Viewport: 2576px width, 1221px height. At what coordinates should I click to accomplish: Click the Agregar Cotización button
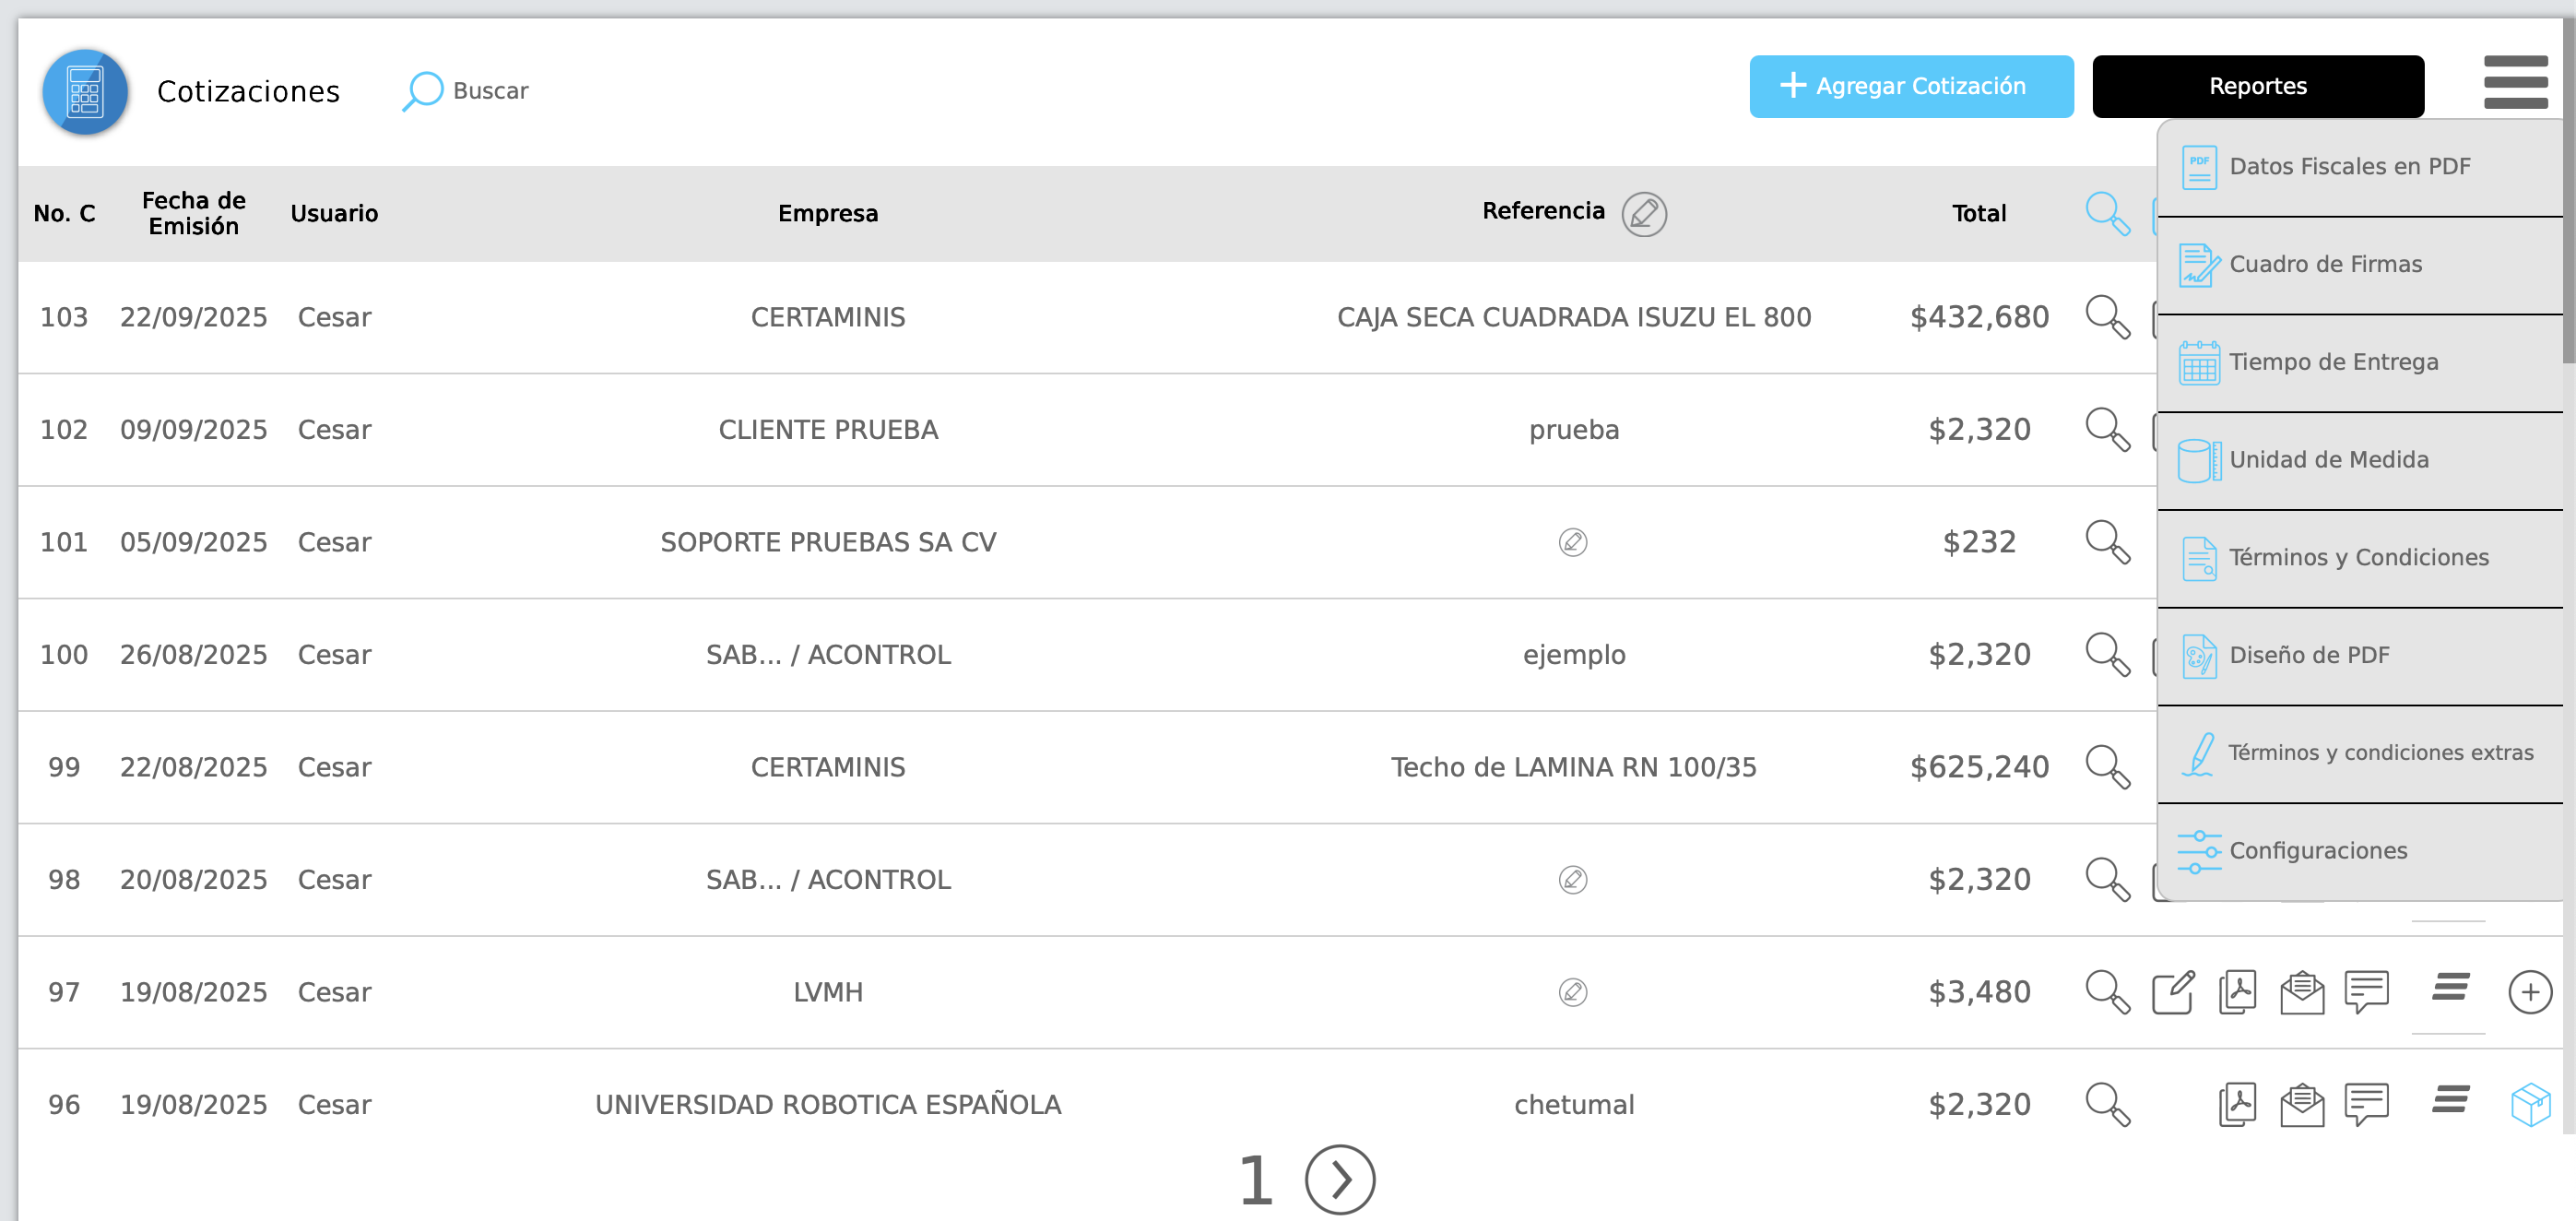(x=1910, y=87)
